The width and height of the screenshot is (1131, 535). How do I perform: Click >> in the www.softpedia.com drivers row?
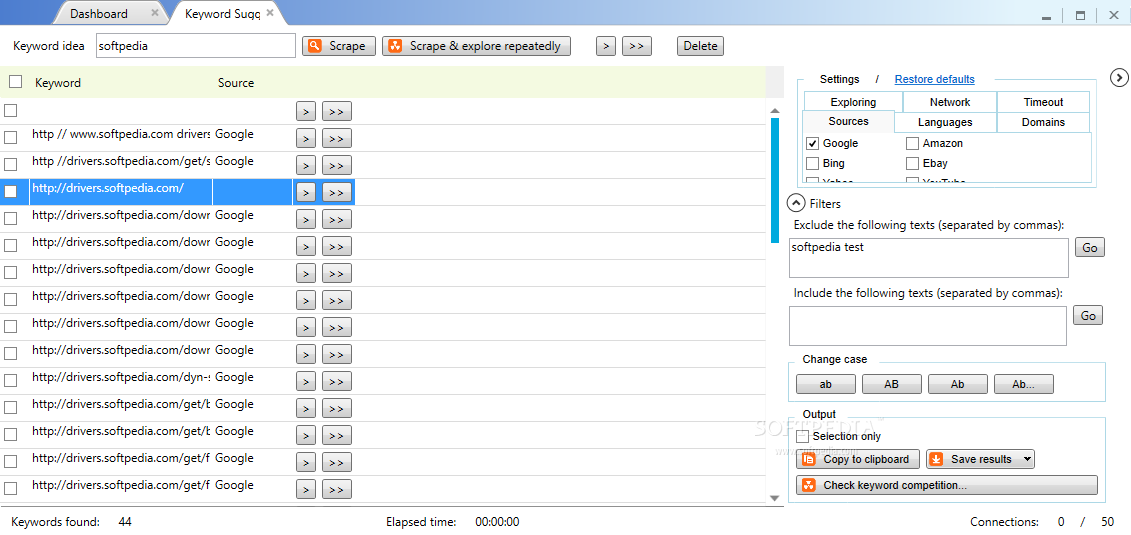point(337,138)
